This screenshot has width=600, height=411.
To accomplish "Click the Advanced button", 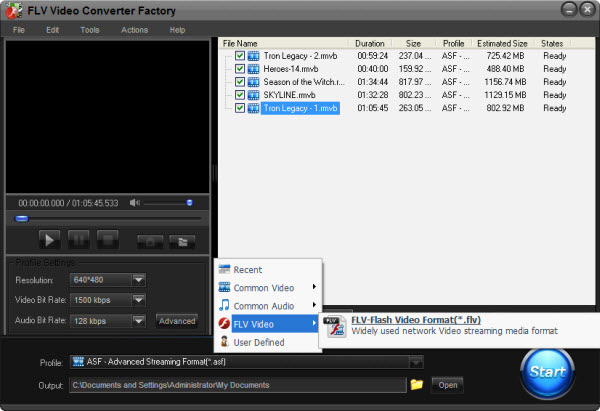I will 177,321.
